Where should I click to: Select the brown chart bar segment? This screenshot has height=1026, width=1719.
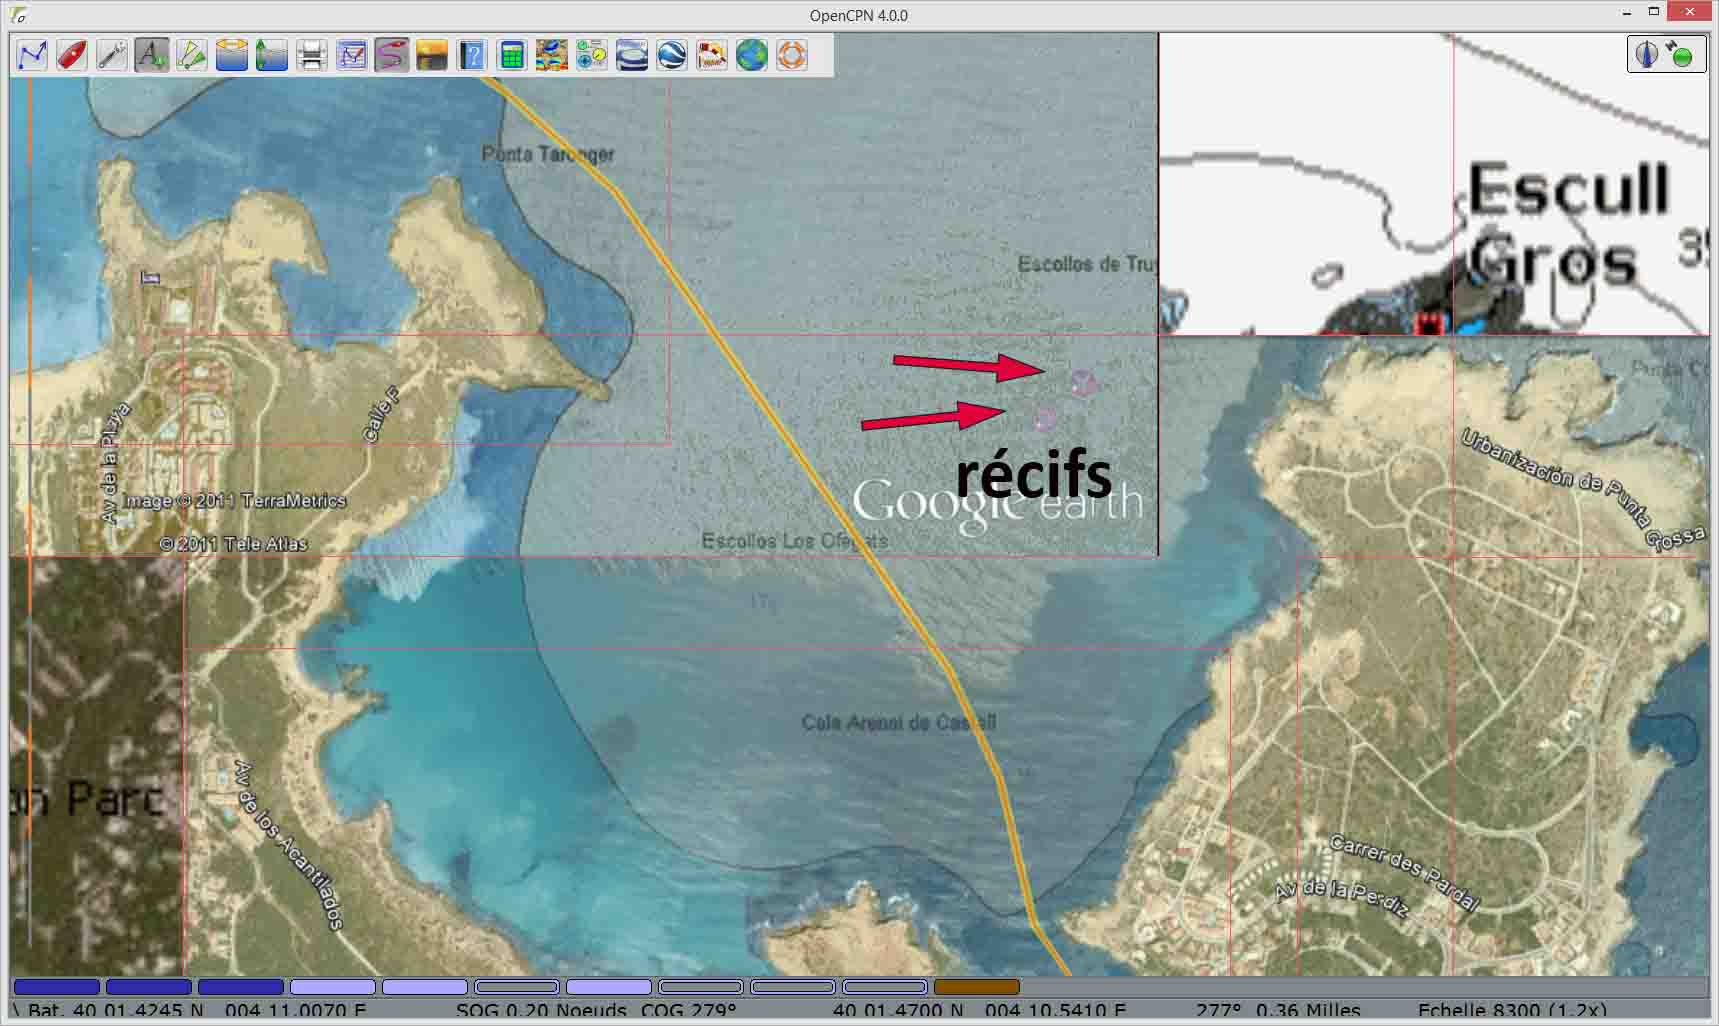[x=977, y=987]
